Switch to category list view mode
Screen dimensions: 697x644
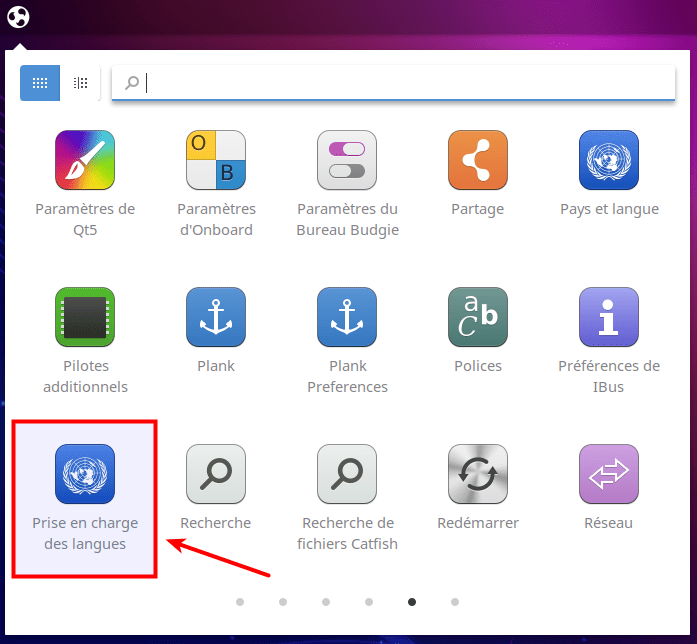coord(80,83)
